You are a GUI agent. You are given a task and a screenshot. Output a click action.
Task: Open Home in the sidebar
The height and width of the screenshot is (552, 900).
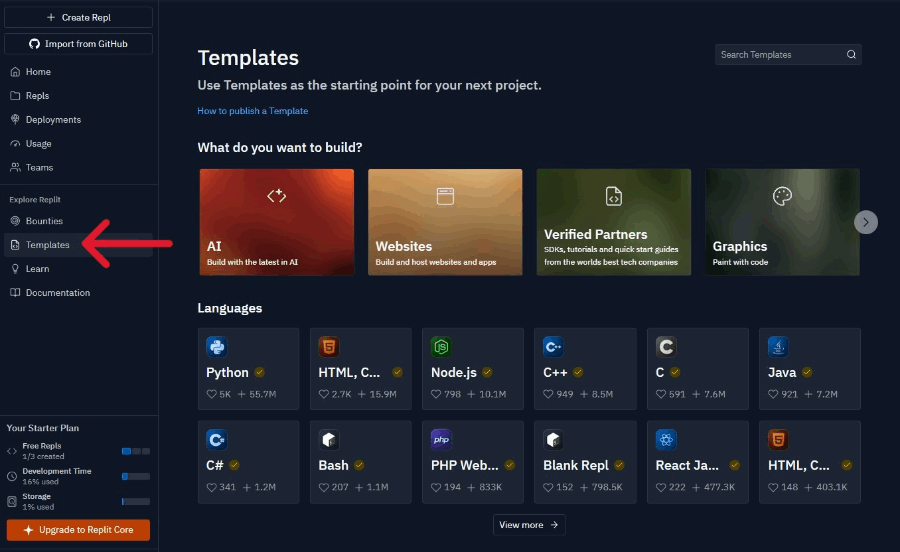coord(79,72)
